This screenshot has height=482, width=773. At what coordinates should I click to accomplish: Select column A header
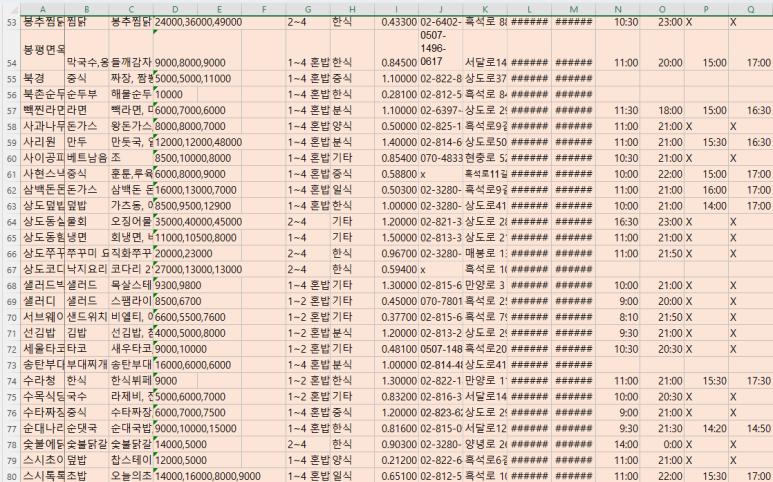42,9
